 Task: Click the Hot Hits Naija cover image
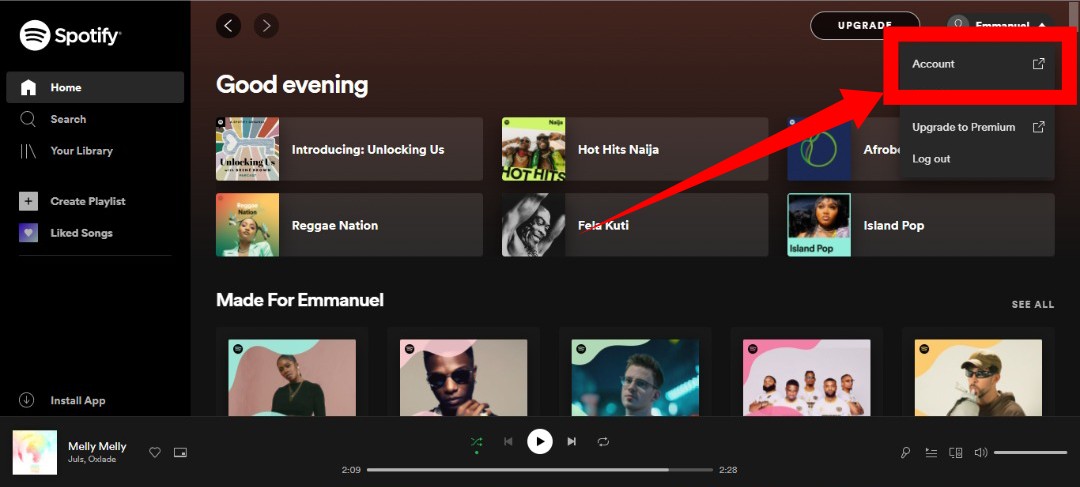tap(534, 149)
